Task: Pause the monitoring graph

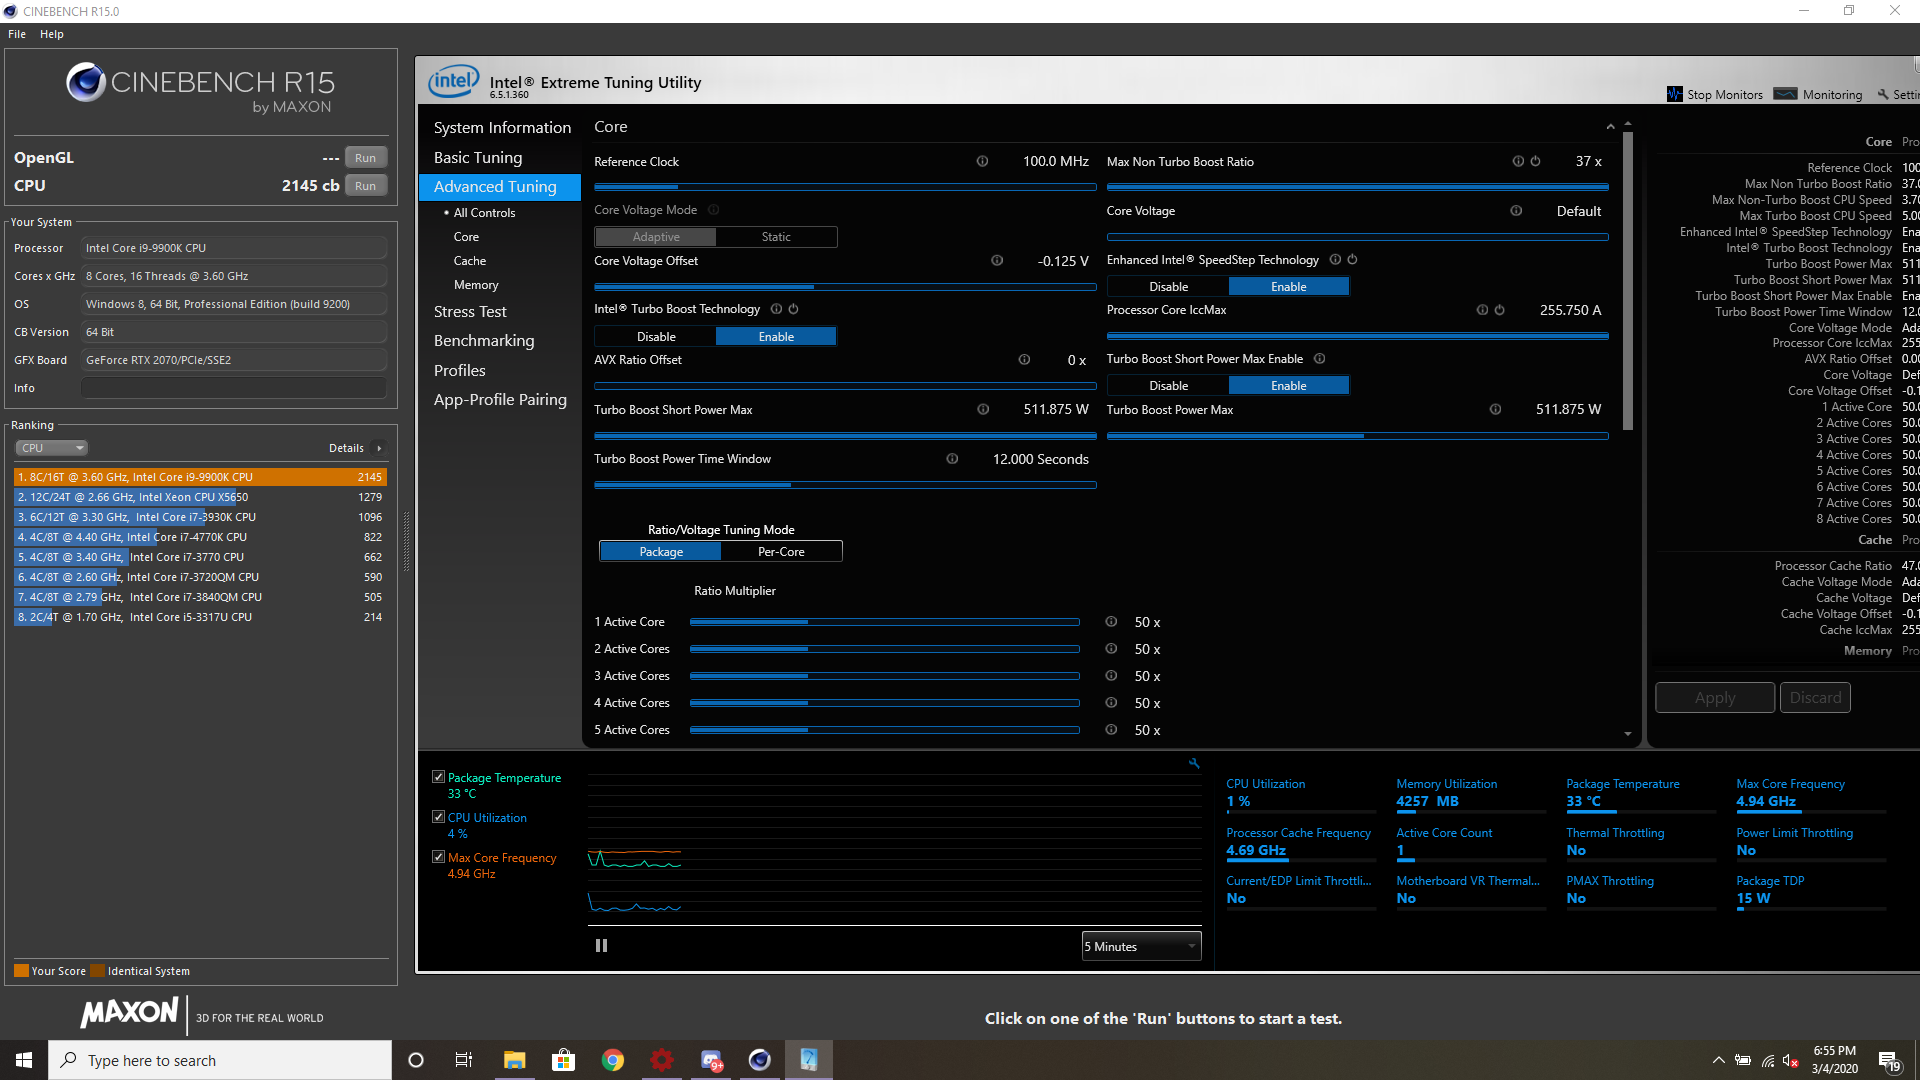Action: tap(601, 946)
